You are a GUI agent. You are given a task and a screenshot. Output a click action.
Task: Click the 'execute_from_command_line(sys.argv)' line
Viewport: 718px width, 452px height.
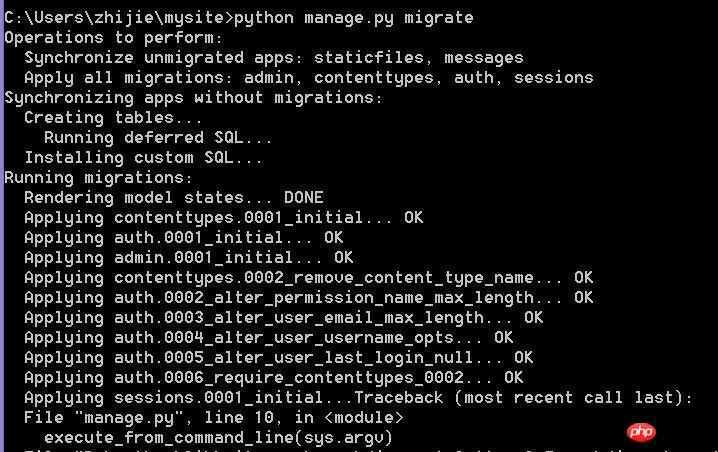218,437
